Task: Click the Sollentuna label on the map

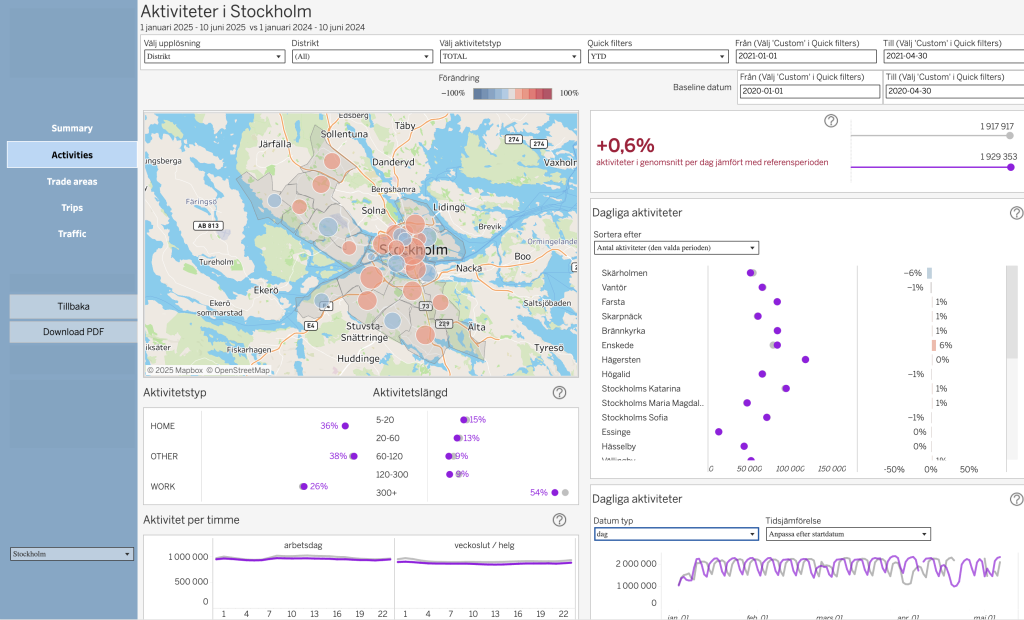Action: click(344, 134)
